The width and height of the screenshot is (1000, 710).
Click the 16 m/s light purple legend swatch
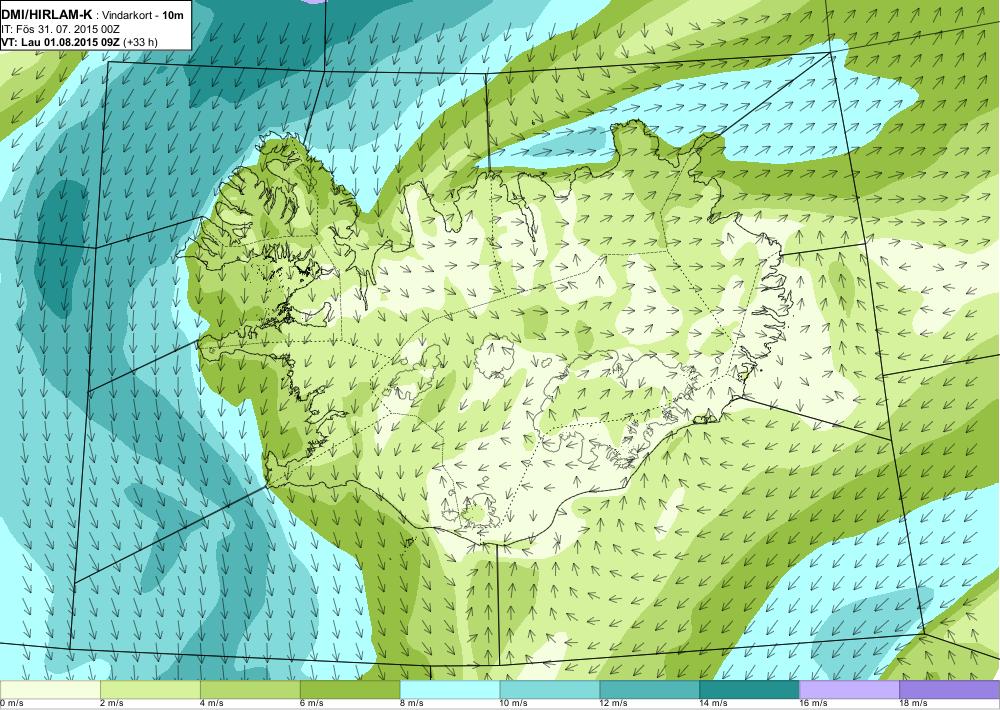pos(849,690)
